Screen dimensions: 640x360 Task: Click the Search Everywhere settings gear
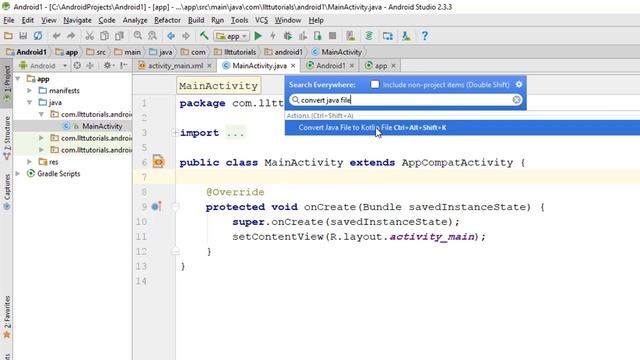[x=519, y=84]
